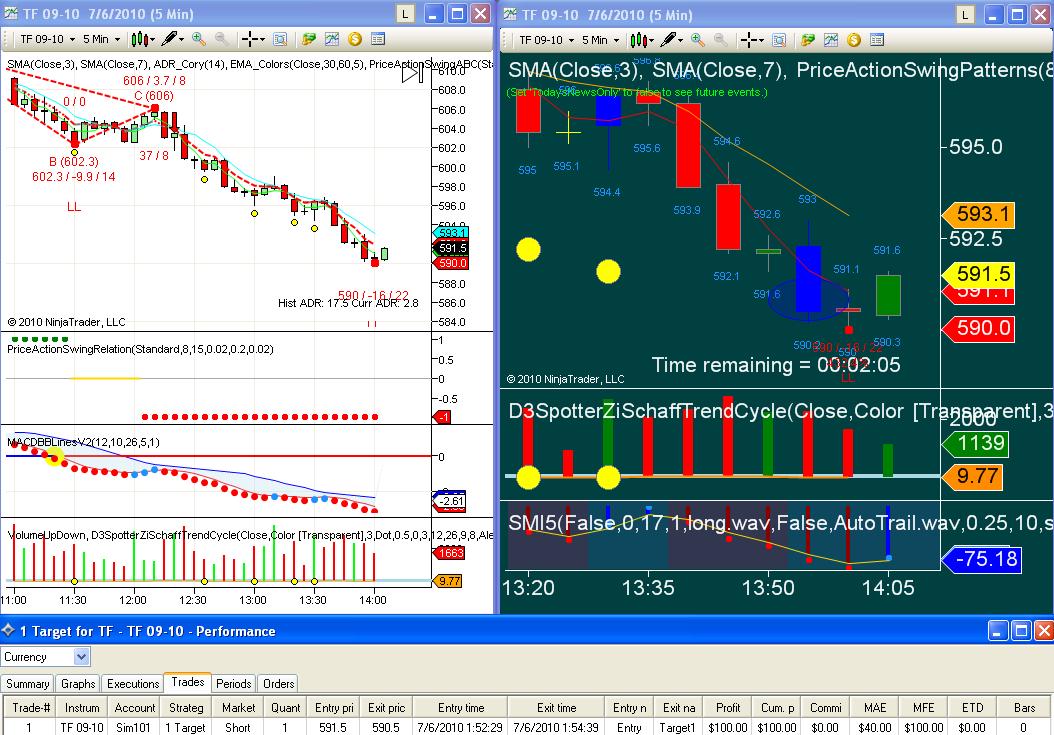
Task: Click the B (602.3) swing label on left chart
Action: (73, 161)
